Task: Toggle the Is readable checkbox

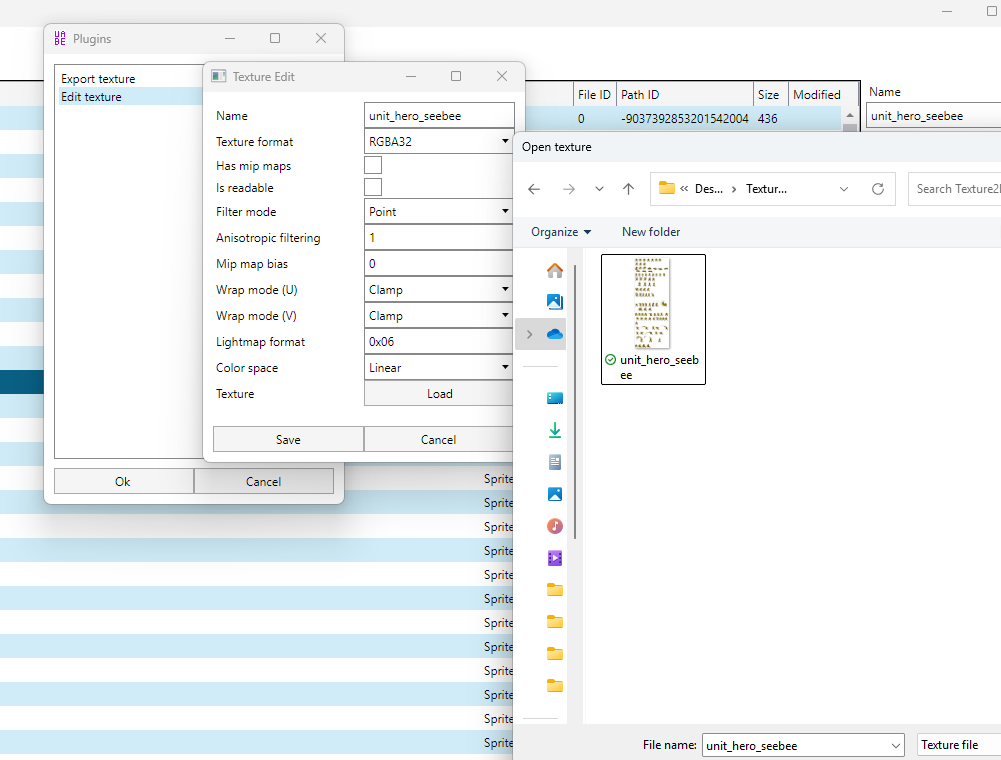Action: pyautogui.click(x=373, y=188)
